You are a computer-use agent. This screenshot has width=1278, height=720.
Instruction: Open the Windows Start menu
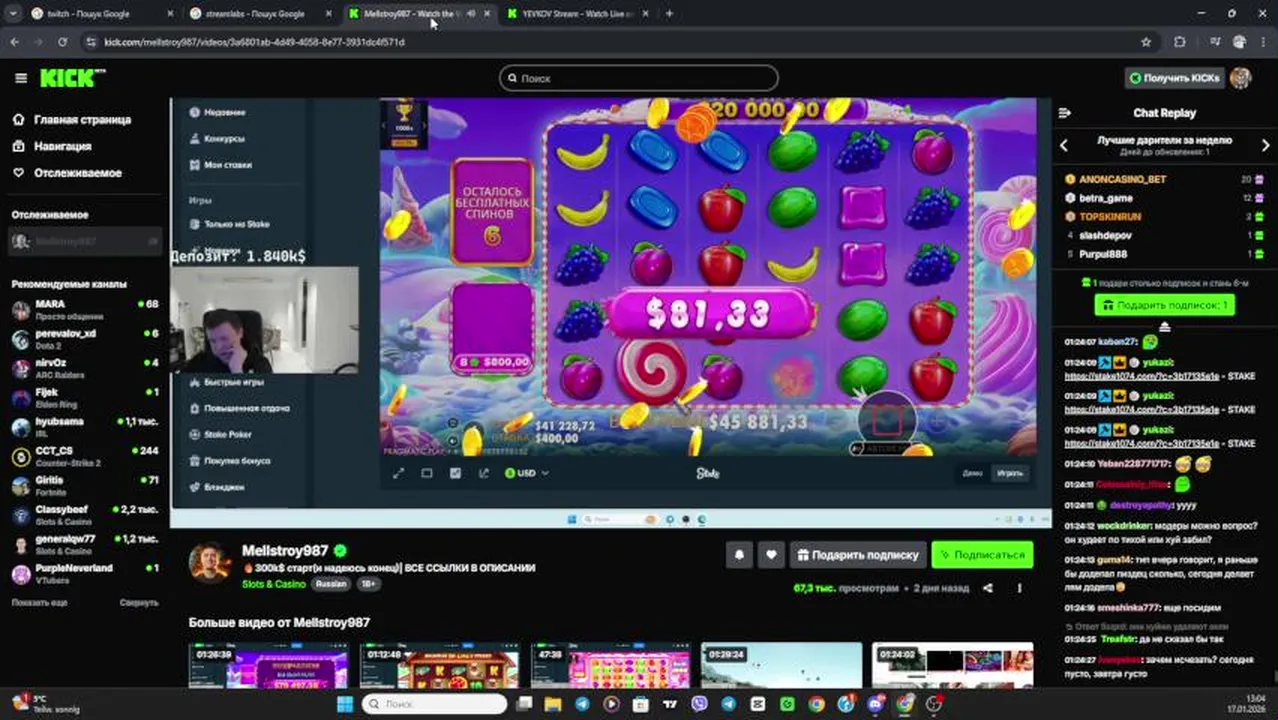pyautogui.click(x=344, y=704)
